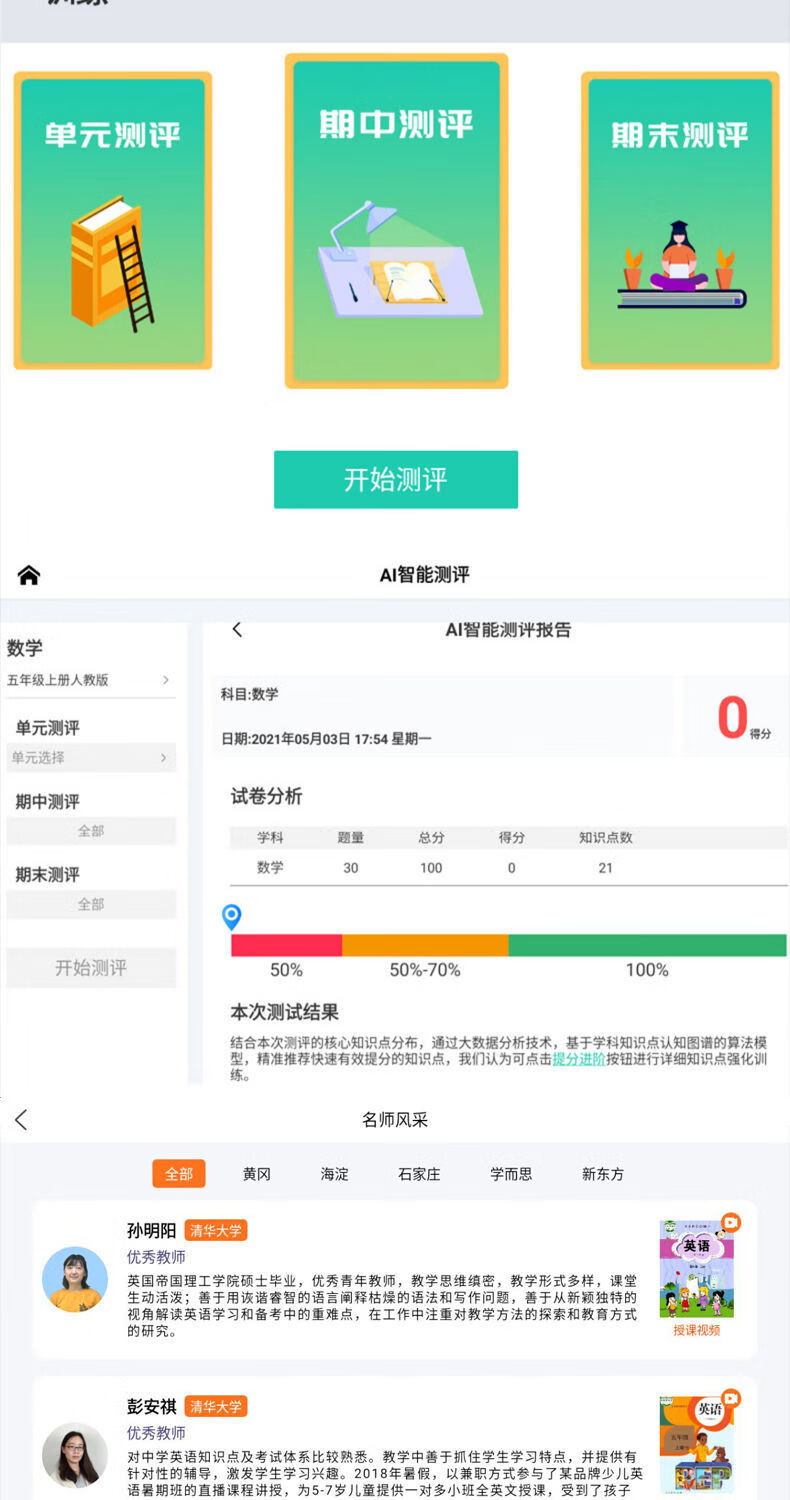The width and height of the screenshot is (790, 1500).
Task: Click 清华大学 tag next to 彭安祺
Action: tap(216, 1406)
